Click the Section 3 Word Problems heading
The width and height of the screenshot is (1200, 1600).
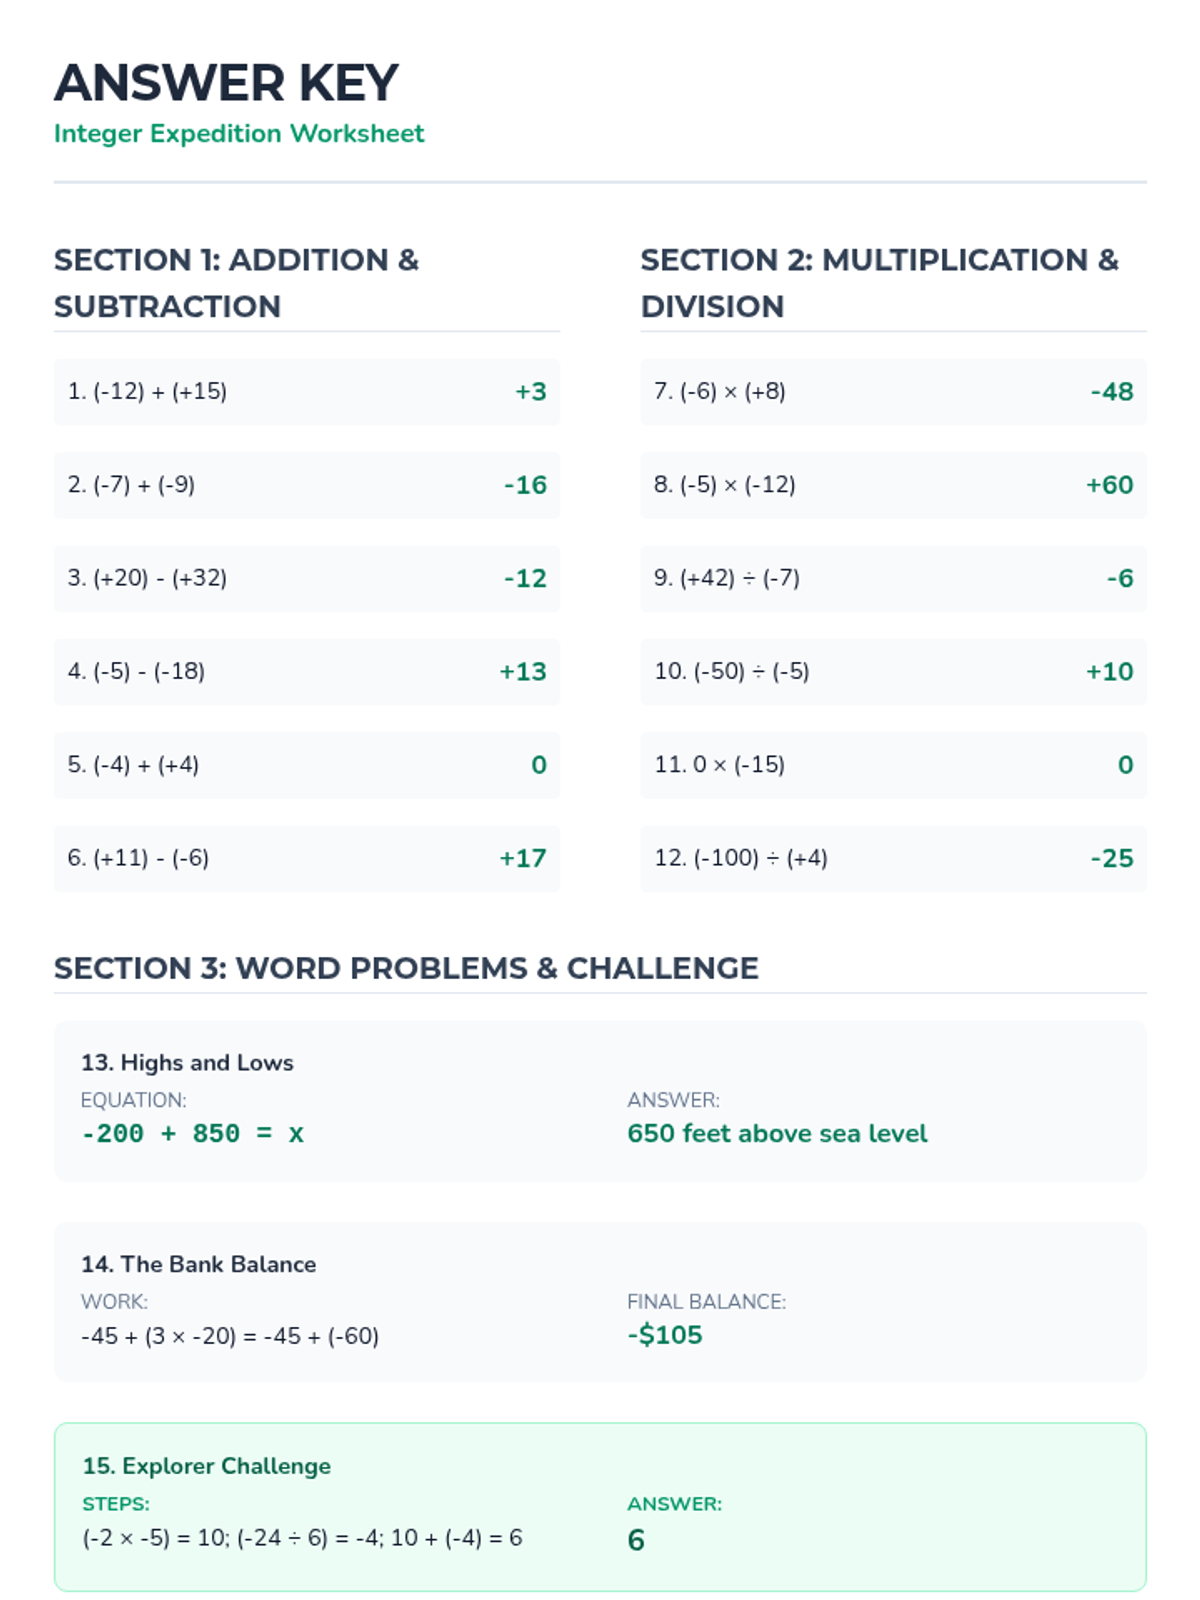[406, 968]
